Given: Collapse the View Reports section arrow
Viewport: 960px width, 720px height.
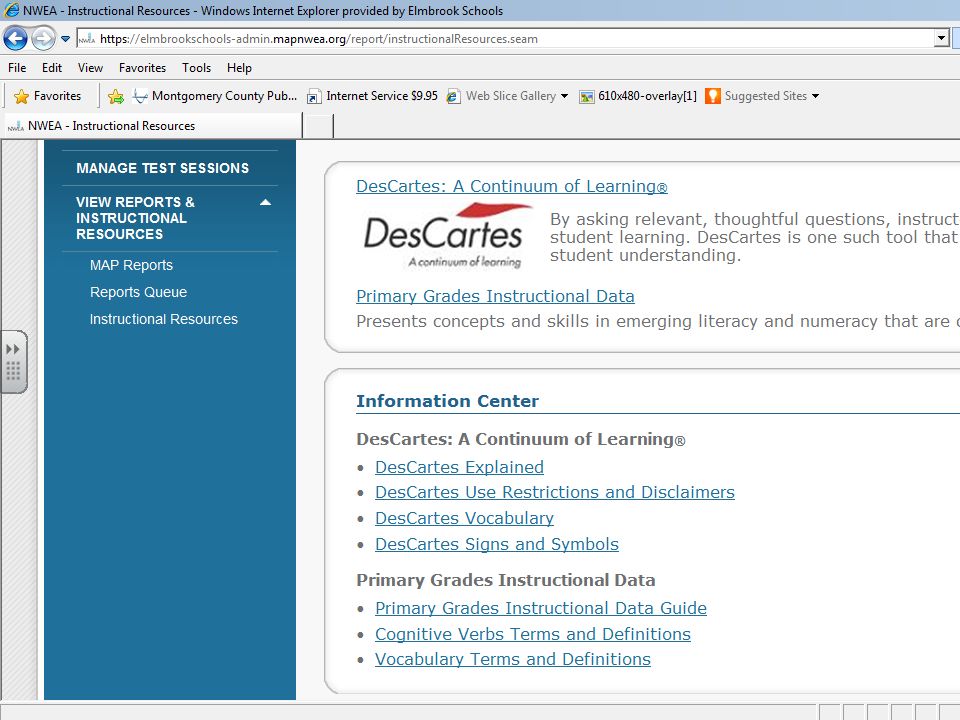Looking at the screenshot, I should point(265,202).
